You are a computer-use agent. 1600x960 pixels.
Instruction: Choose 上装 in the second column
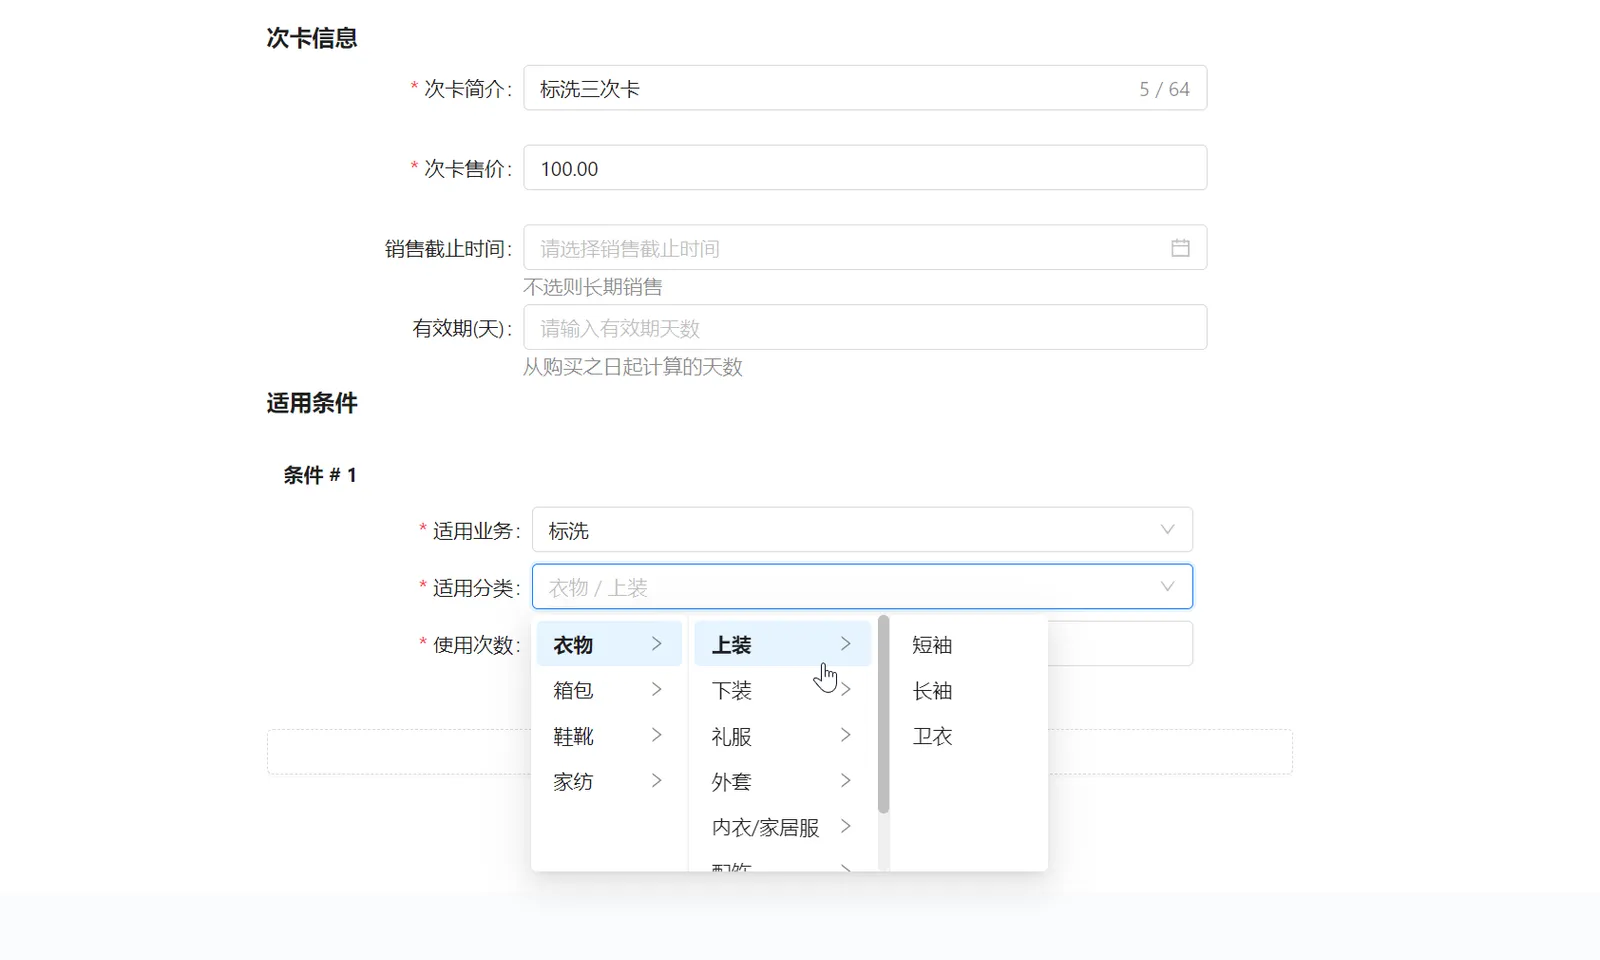(x=783, y=644)
